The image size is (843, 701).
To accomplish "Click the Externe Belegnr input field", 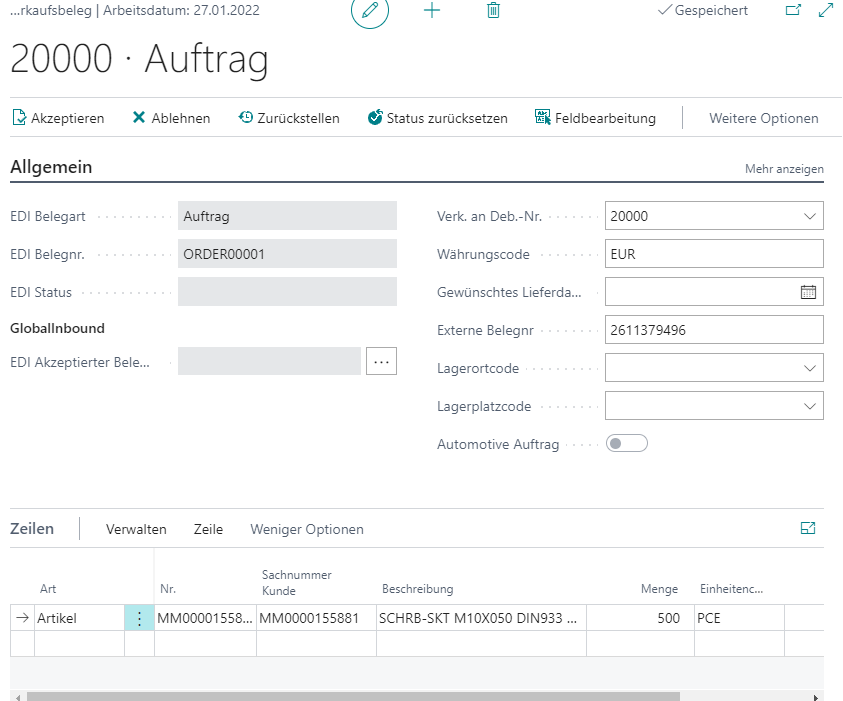I will pos(714,330).
